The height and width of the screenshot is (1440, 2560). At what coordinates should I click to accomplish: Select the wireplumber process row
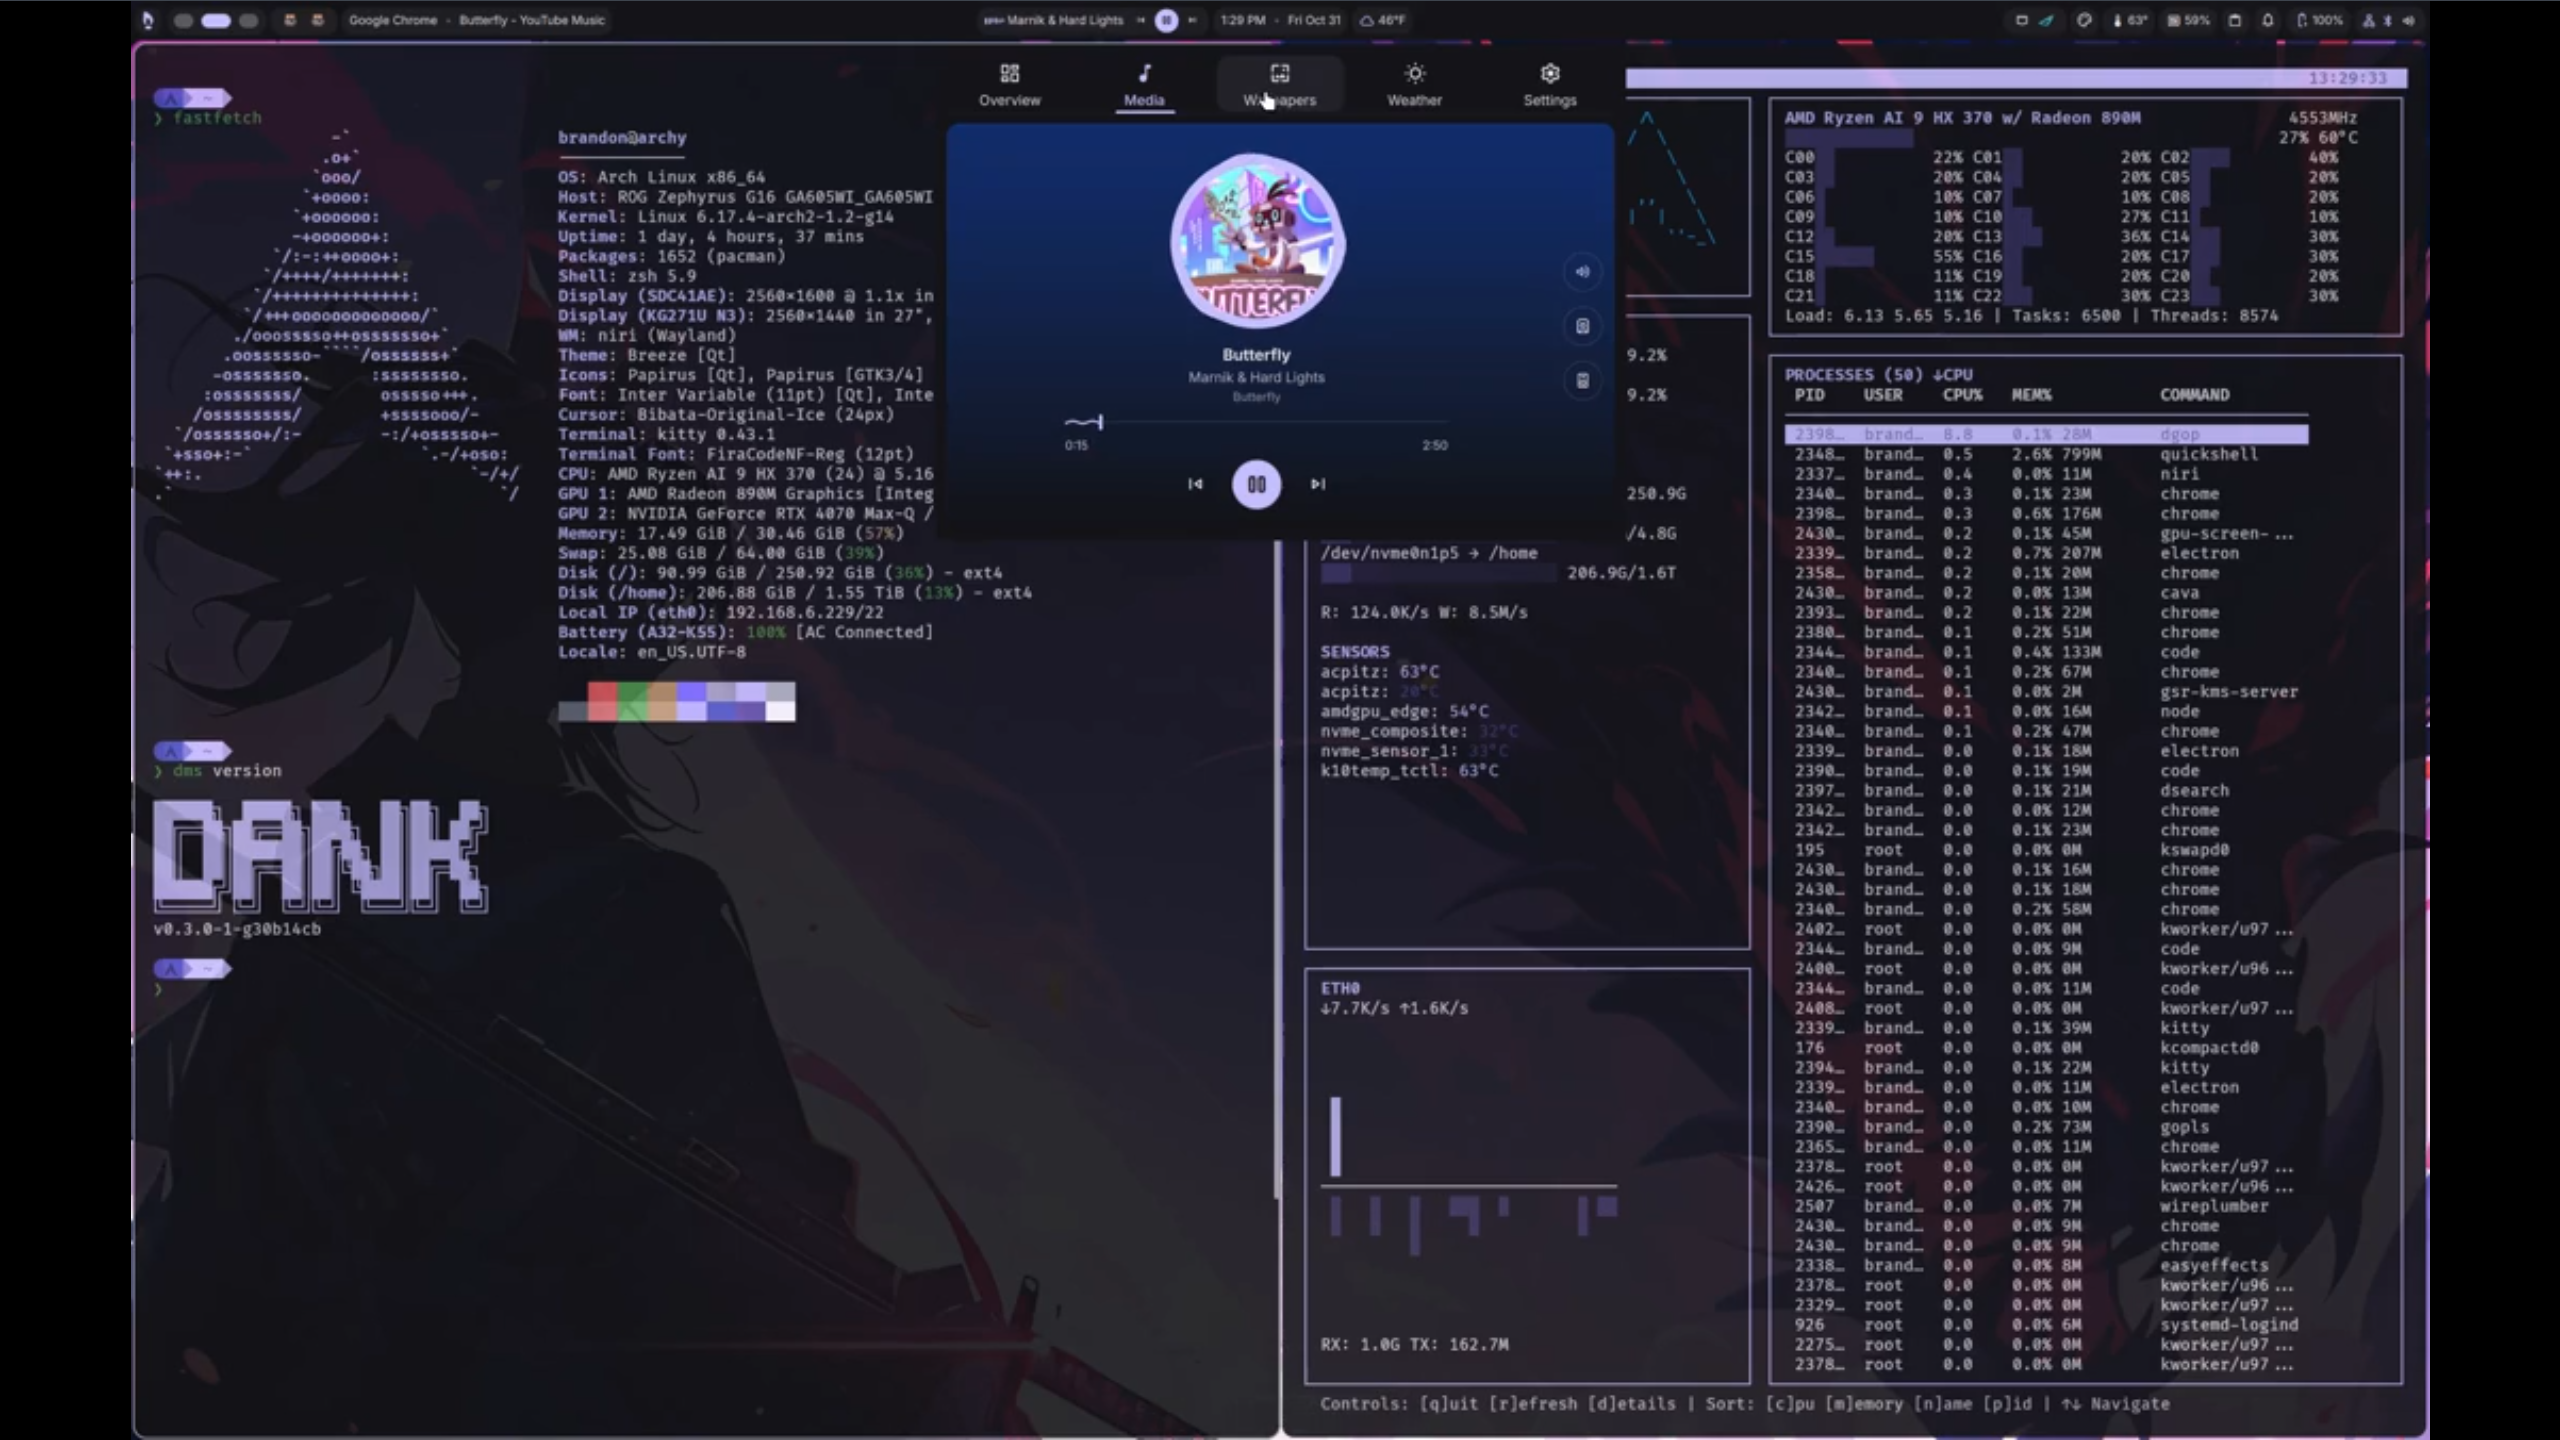2046,1206
